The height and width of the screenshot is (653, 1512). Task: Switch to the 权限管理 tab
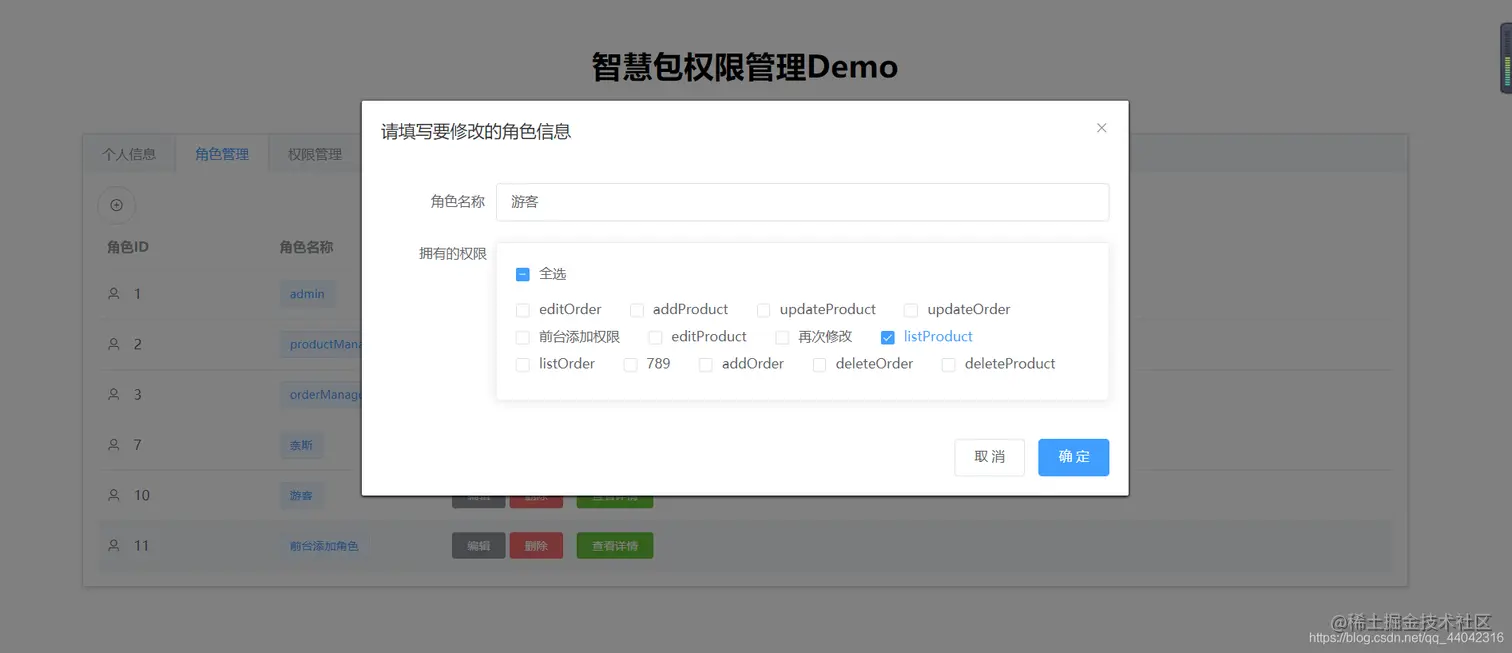click(x=315, y=154)
